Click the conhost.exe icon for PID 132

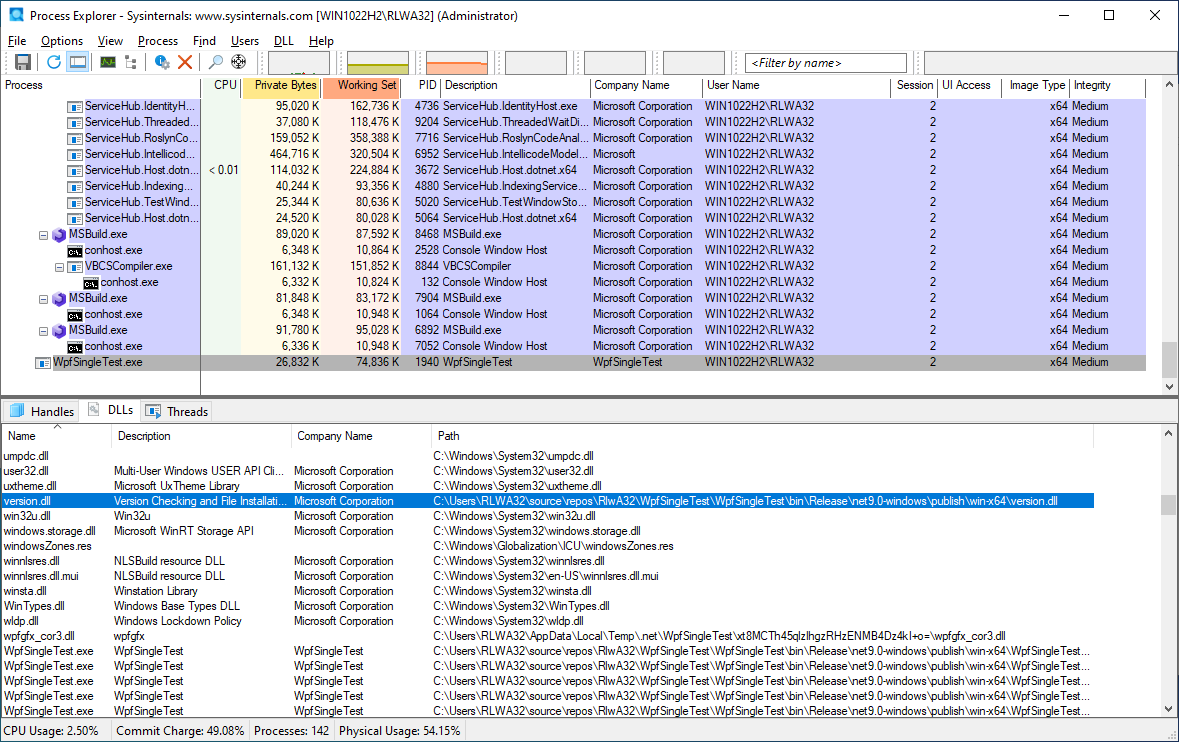point(91,283)
